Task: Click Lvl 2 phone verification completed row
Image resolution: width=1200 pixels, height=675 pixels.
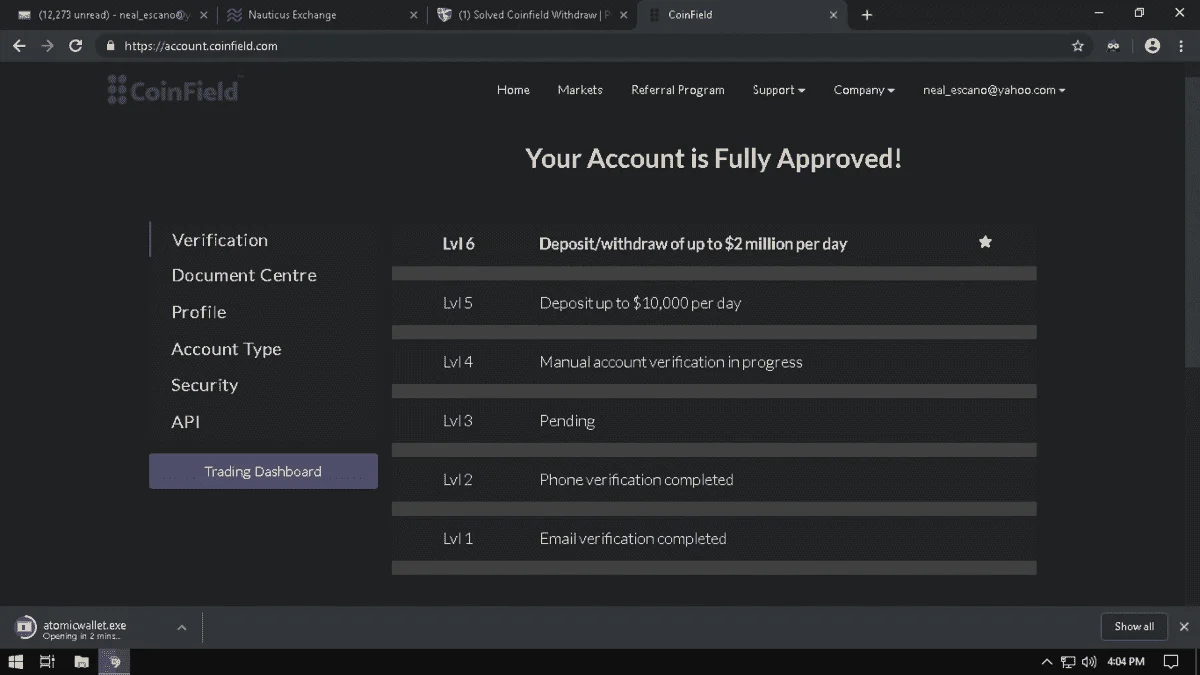Action: click(x=714, y=480)
